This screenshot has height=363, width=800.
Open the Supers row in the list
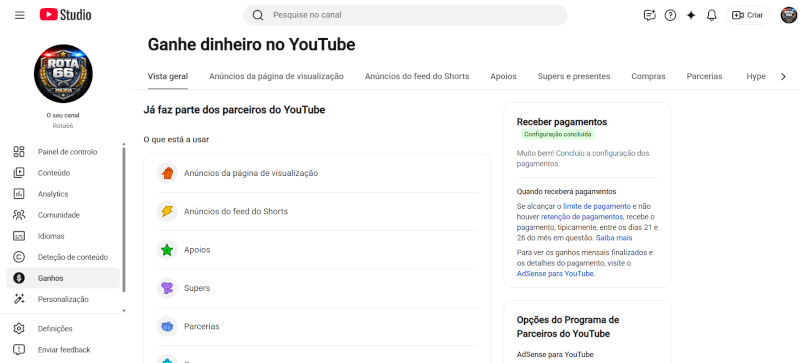(317, 288)
